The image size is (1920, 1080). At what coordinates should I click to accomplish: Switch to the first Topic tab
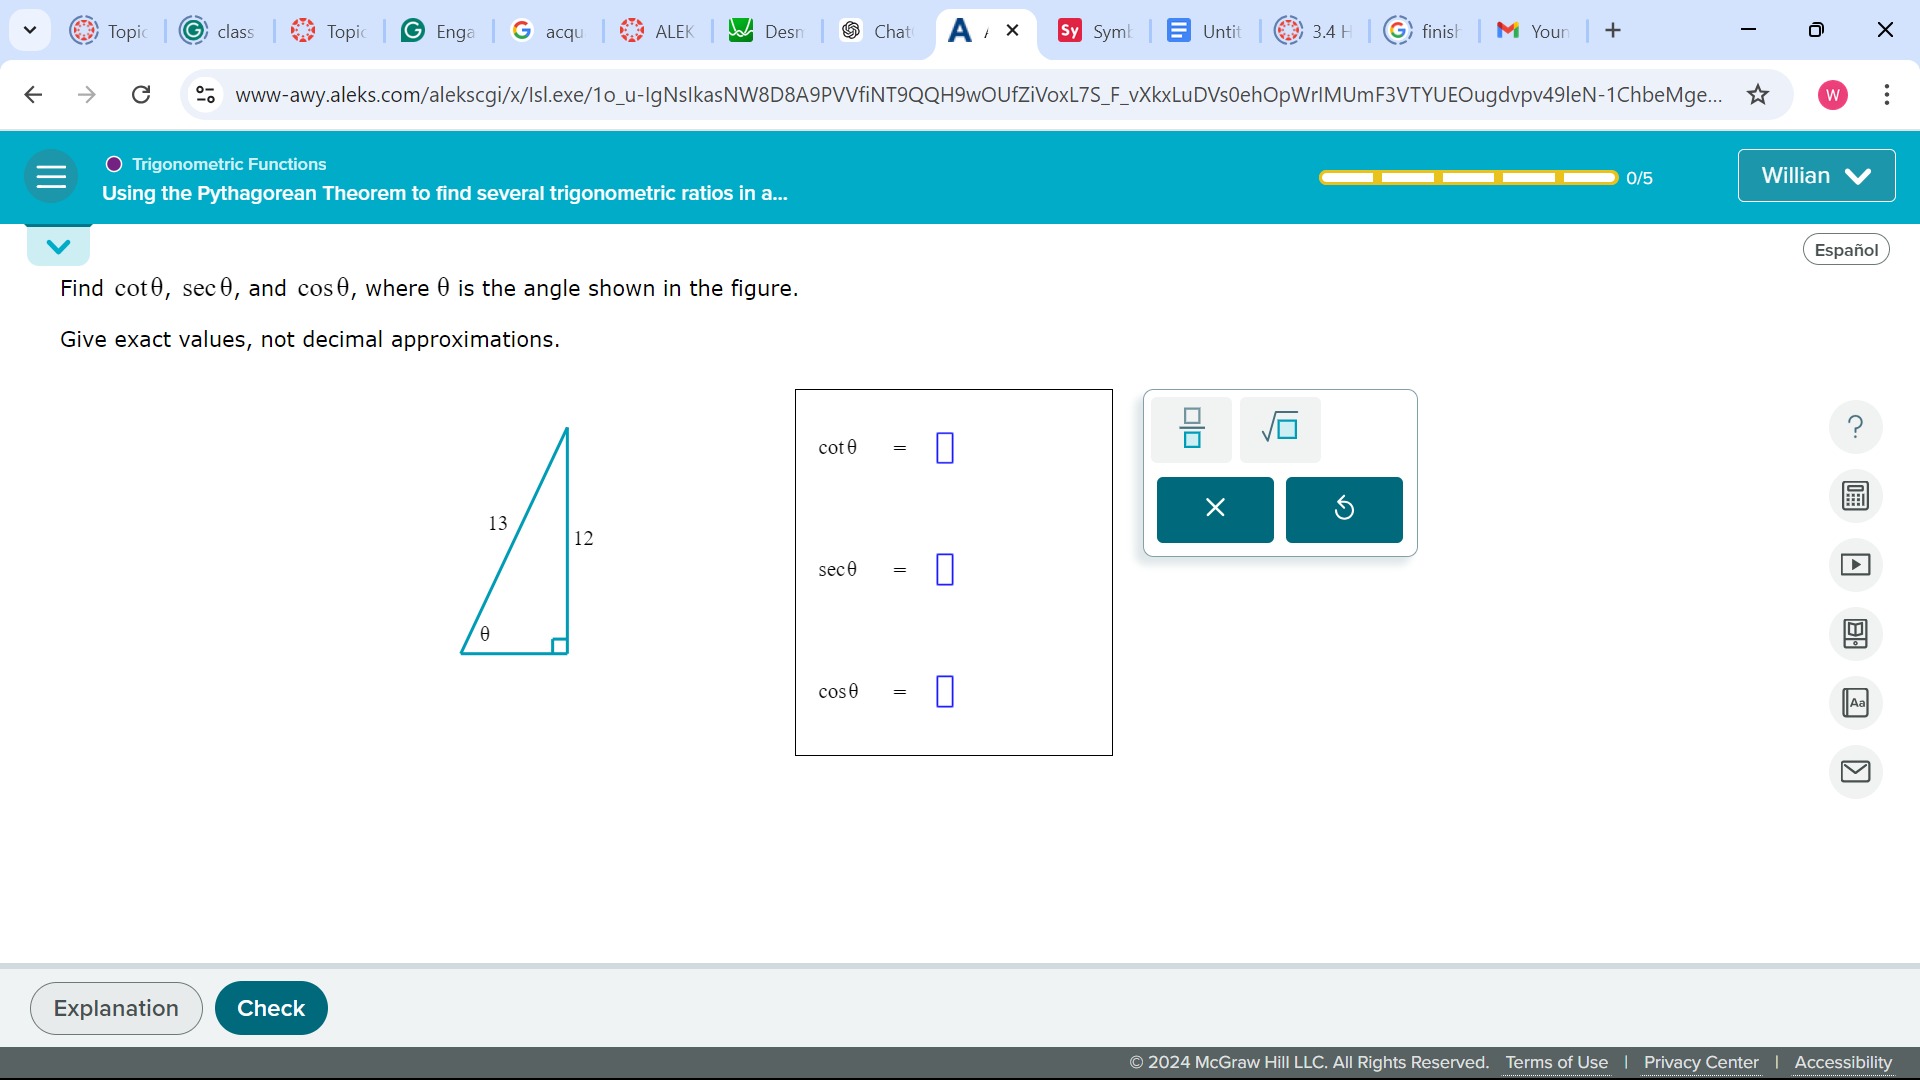(109, 31)
